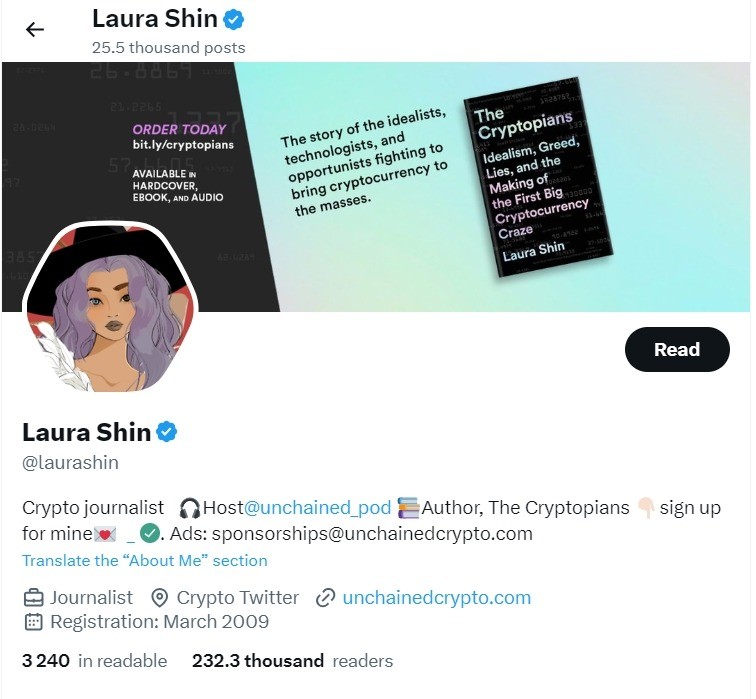Click the headphones emoji in the bio
The height and width of the screenshot is (699, 756).
pos(189,508)
